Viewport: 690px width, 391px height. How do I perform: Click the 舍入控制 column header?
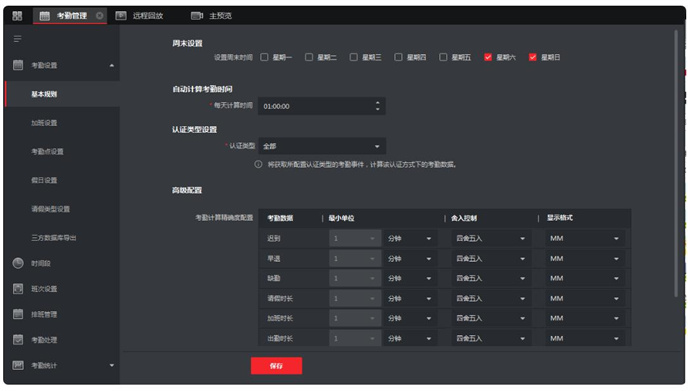(464, 218)
